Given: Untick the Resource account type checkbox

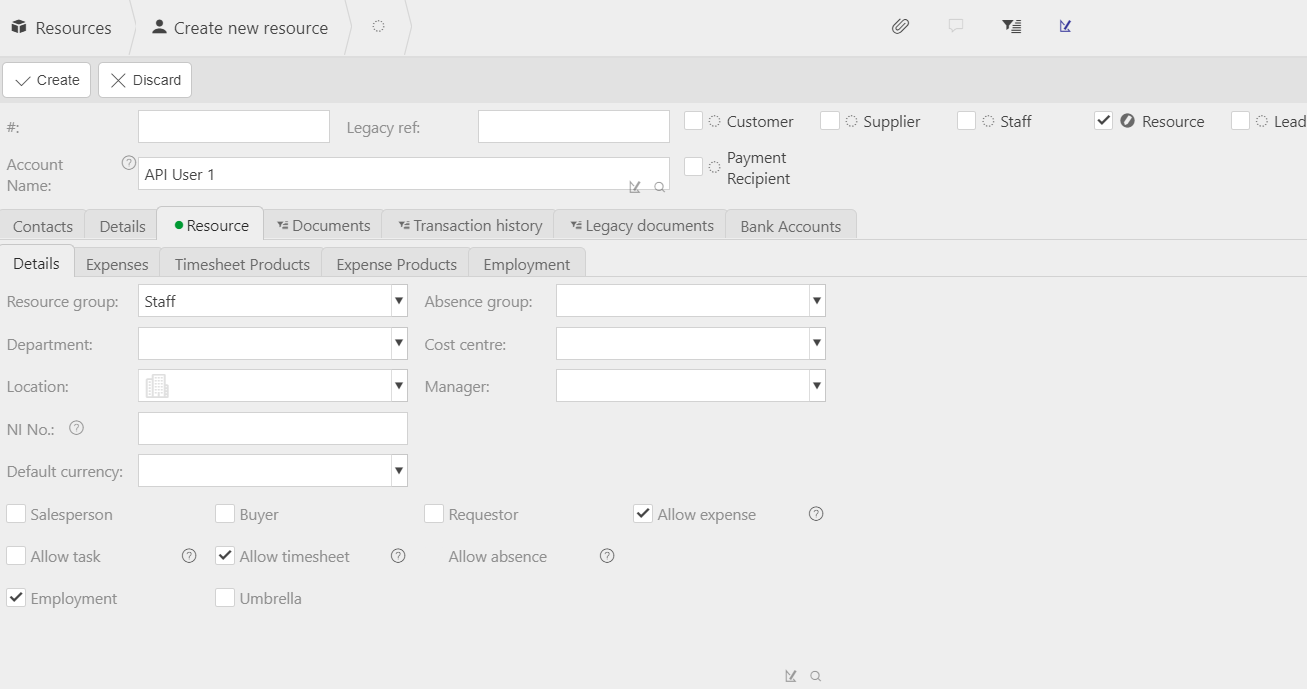Looking at the screenshot, I should 1104,121.
